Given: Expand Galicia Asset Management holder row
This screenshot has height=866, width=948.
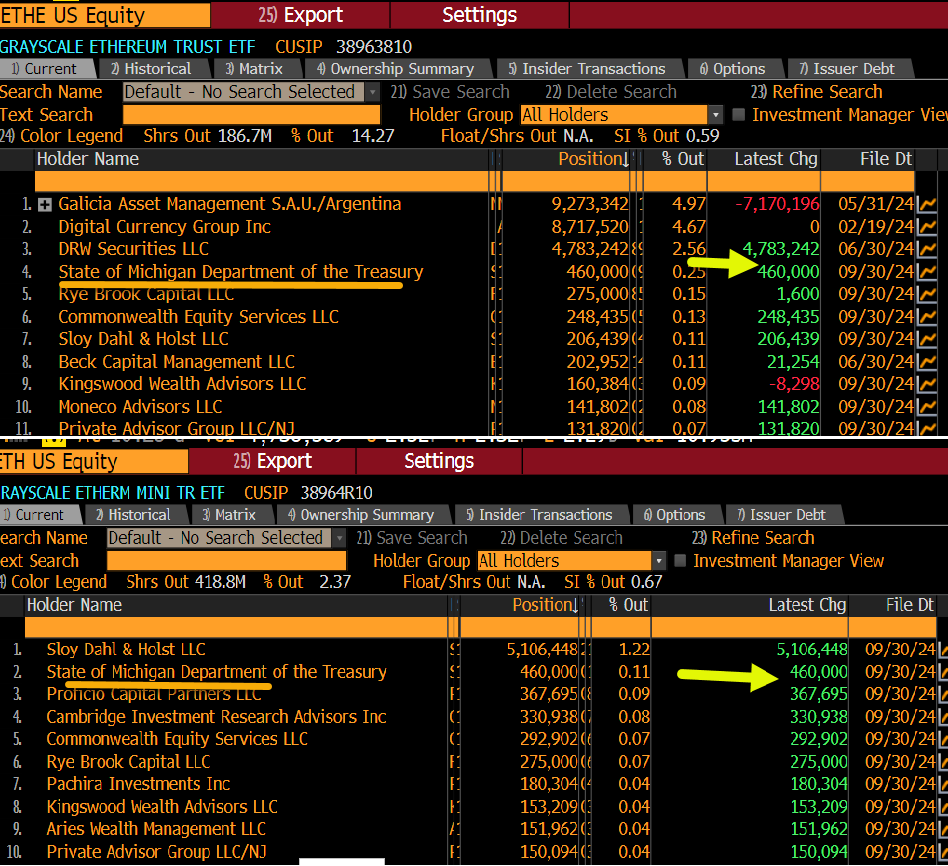Looking at the screenshot, I should point(45,204).
